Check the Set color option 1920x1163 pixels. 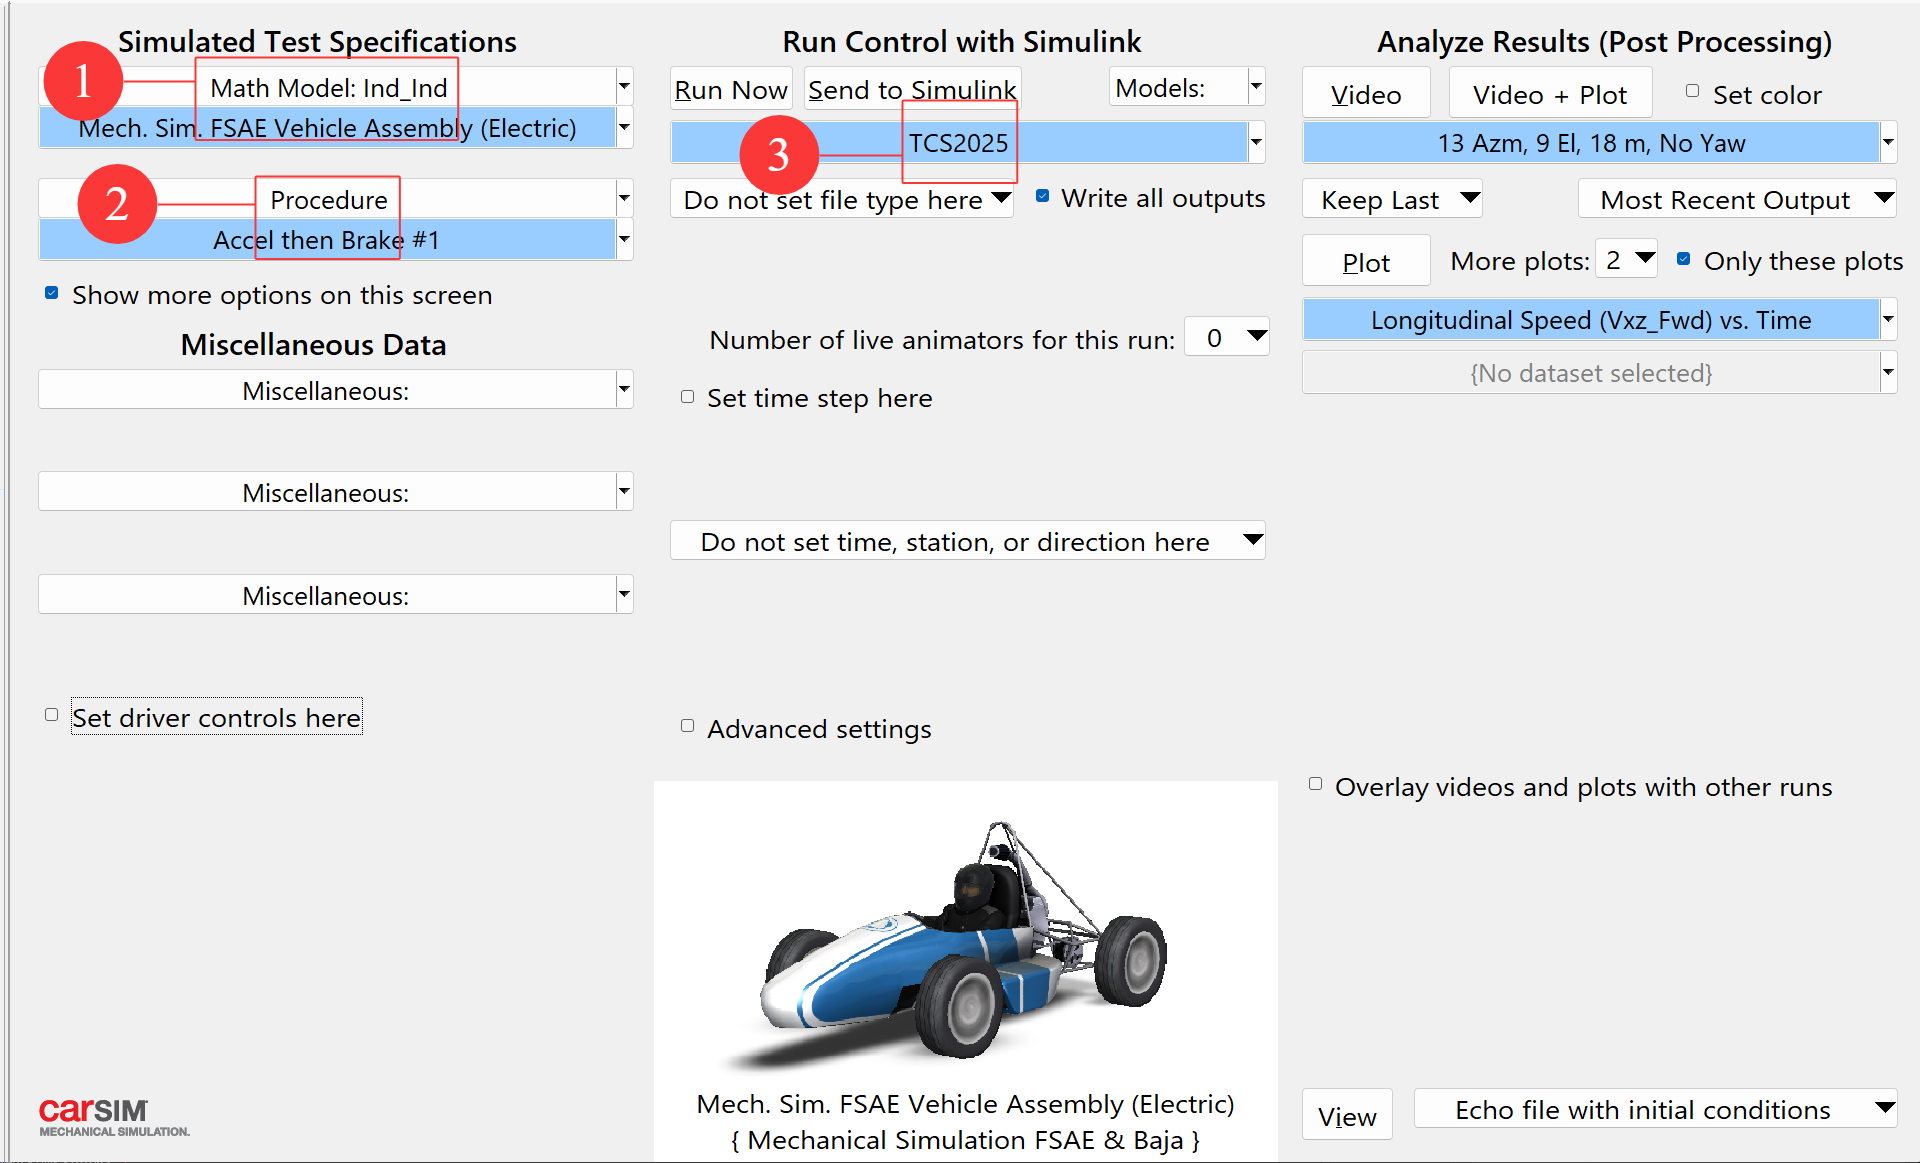(1693, 92)
